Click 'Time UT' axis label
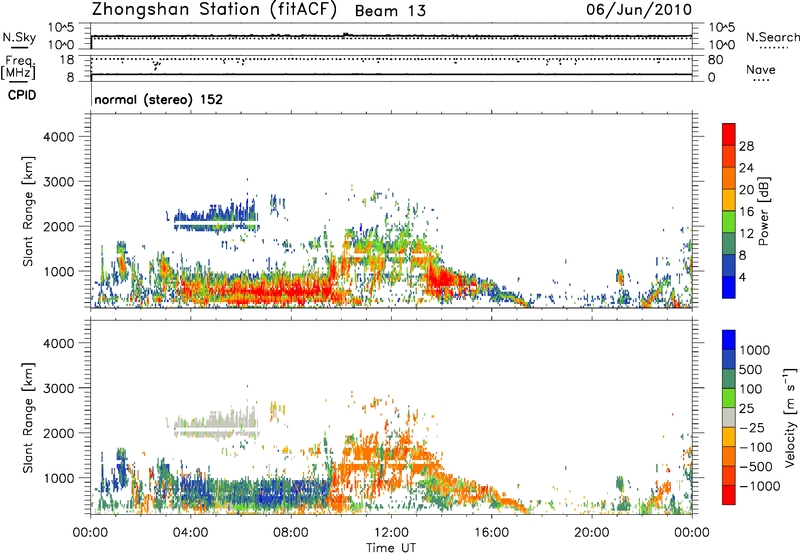 (x=391, y=548)
